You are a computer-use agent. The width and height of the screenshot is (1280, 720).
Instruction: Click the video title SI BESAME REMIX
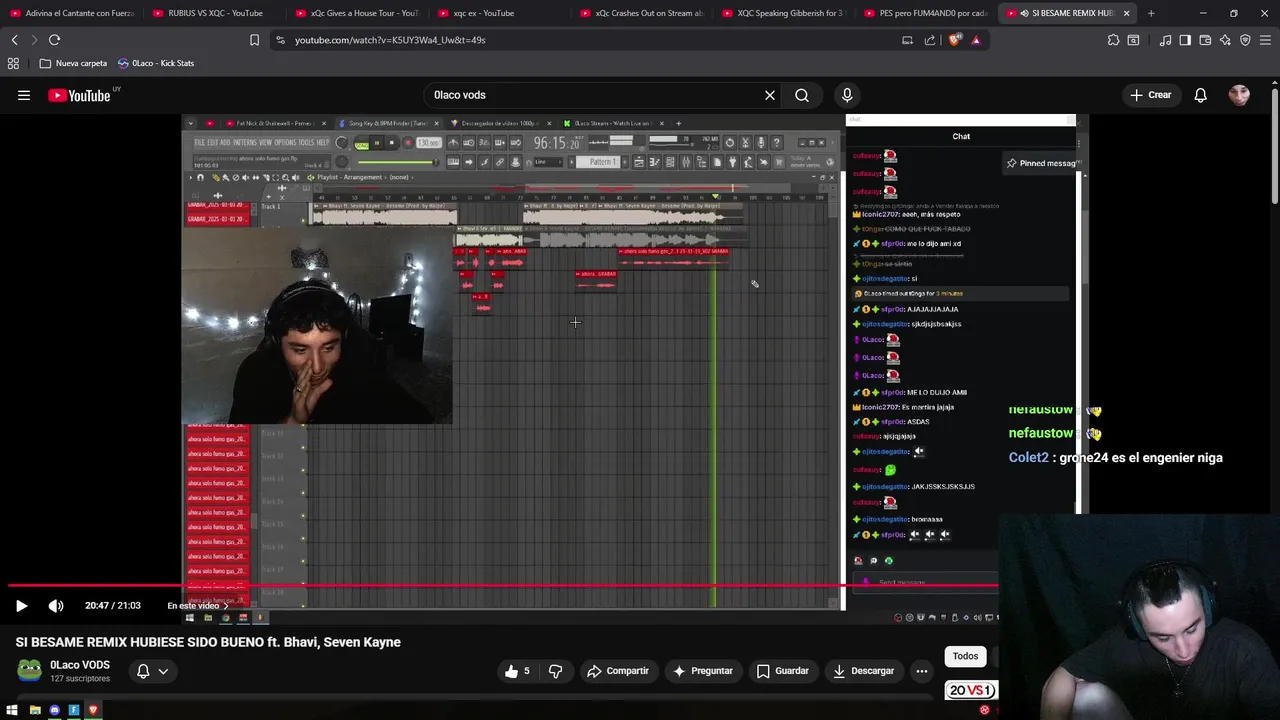coord(208,642)
